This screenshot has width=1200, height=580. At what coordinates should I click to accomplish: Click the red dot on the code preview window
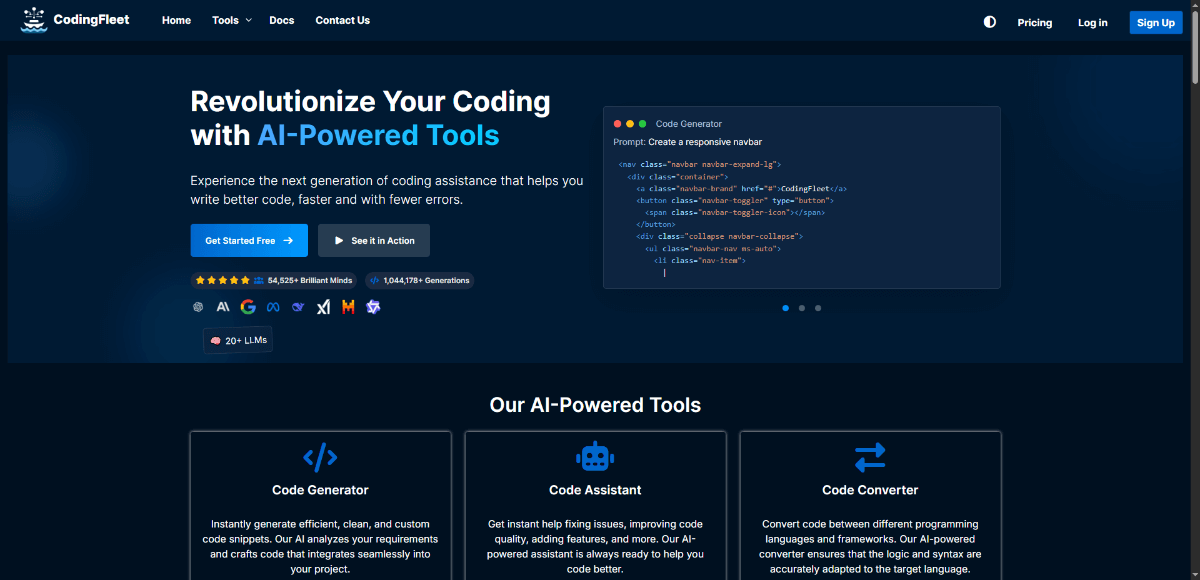point(617,123)
